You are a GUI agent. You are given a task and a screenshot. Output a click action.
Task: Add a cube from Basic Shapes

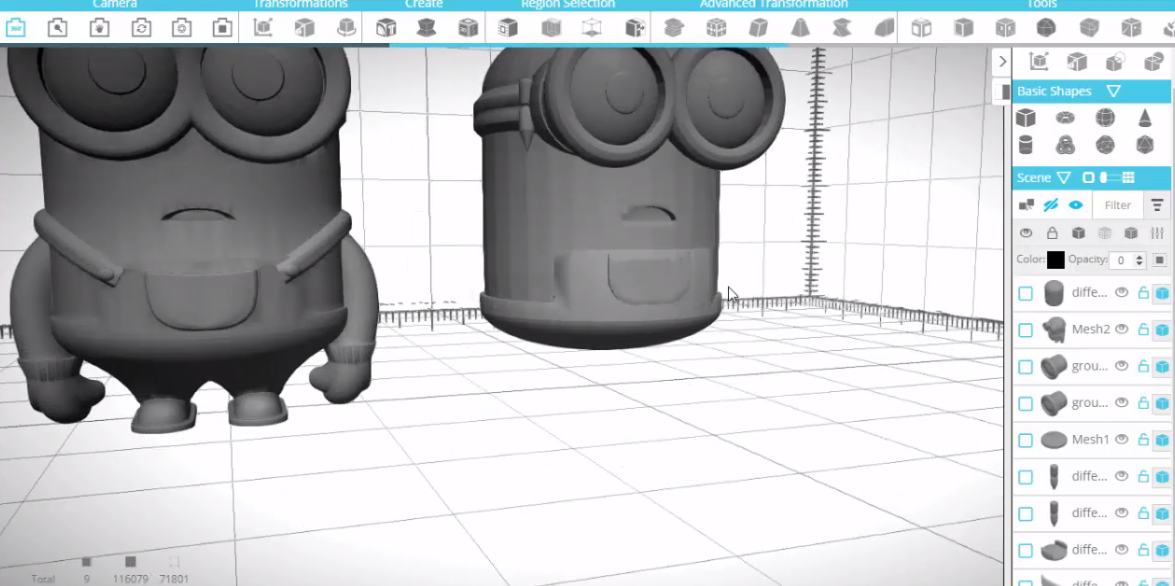[x=1025, y=118]
